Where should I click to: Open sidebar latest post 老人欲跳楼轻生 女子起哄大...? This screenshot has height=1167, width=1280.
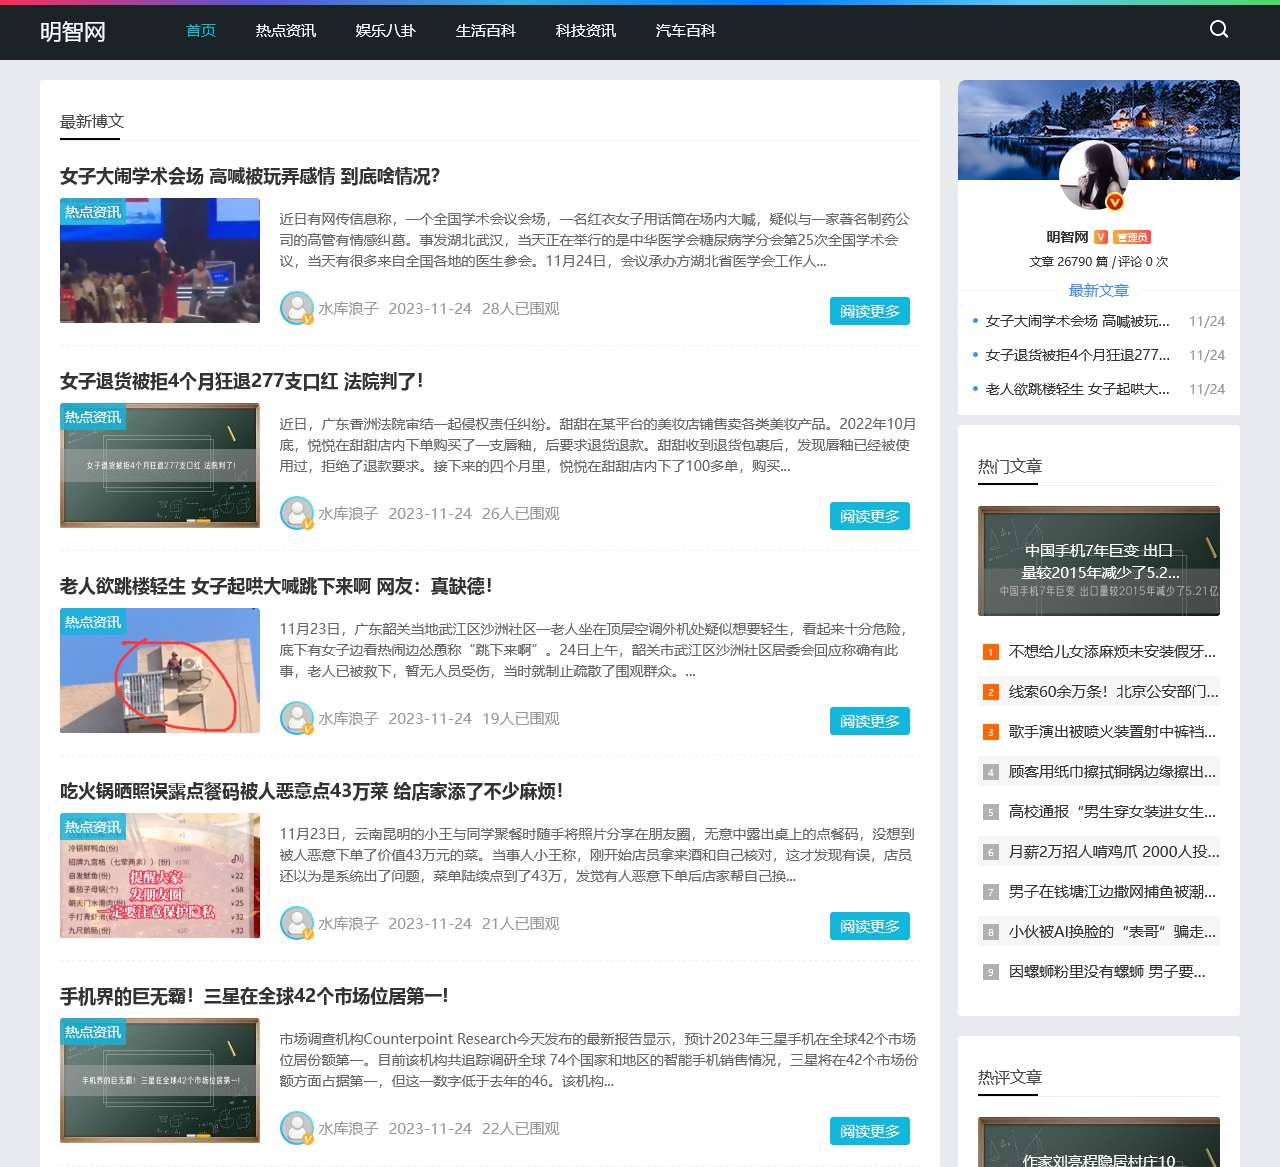point(1077,389)
